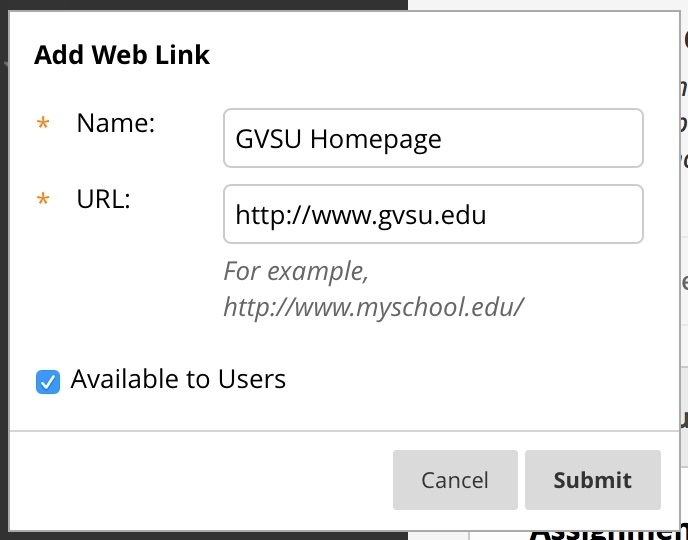Click the 'Add Web Link' dialog heading

click(122, 55)
